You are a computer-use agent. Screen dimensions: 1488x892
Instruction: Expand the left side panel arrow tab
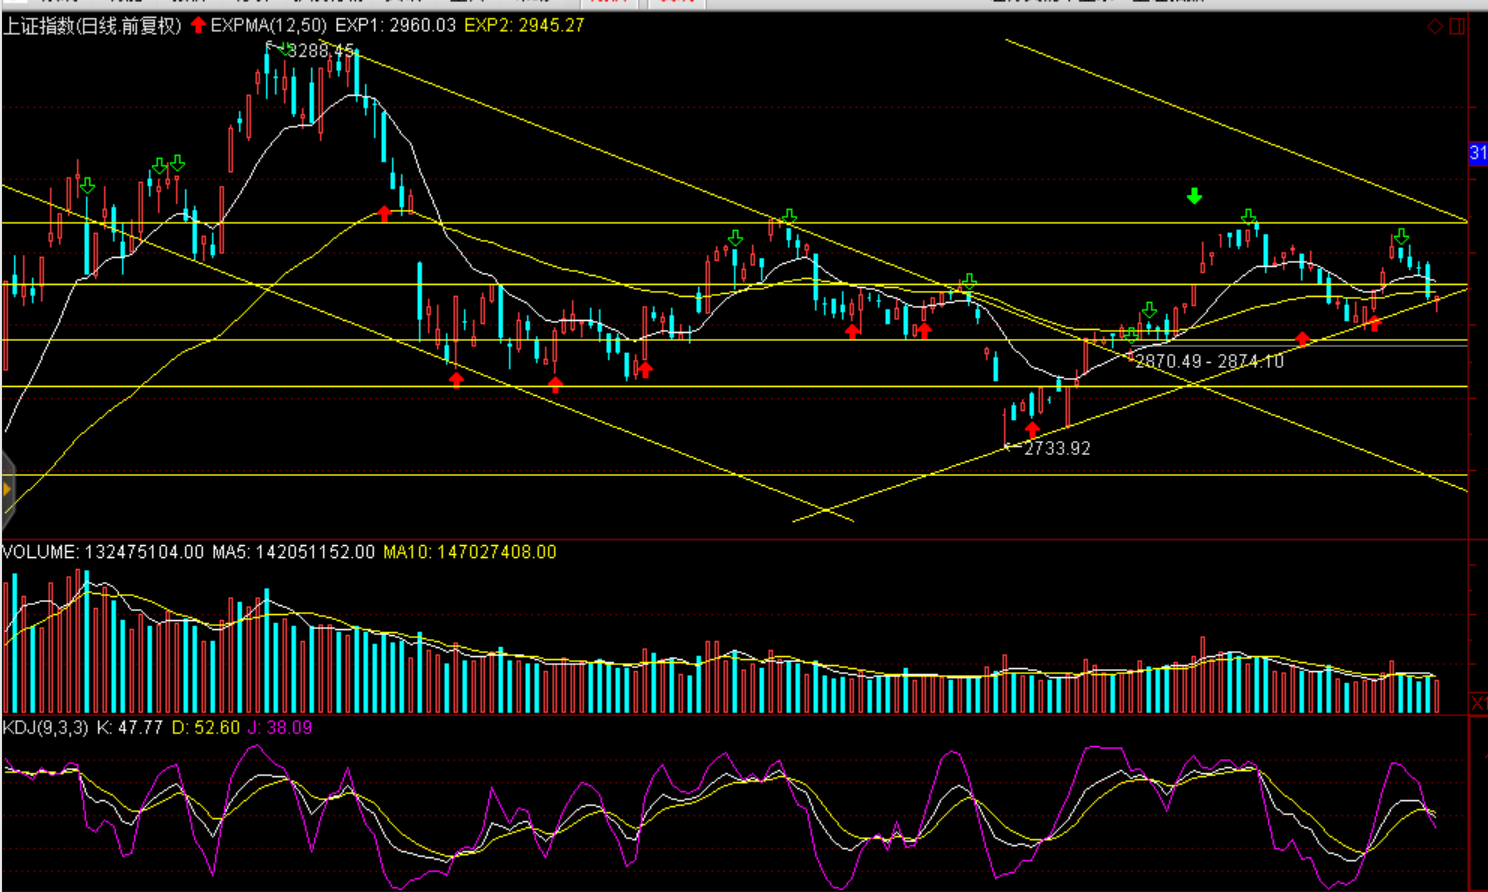pos(7,489)
